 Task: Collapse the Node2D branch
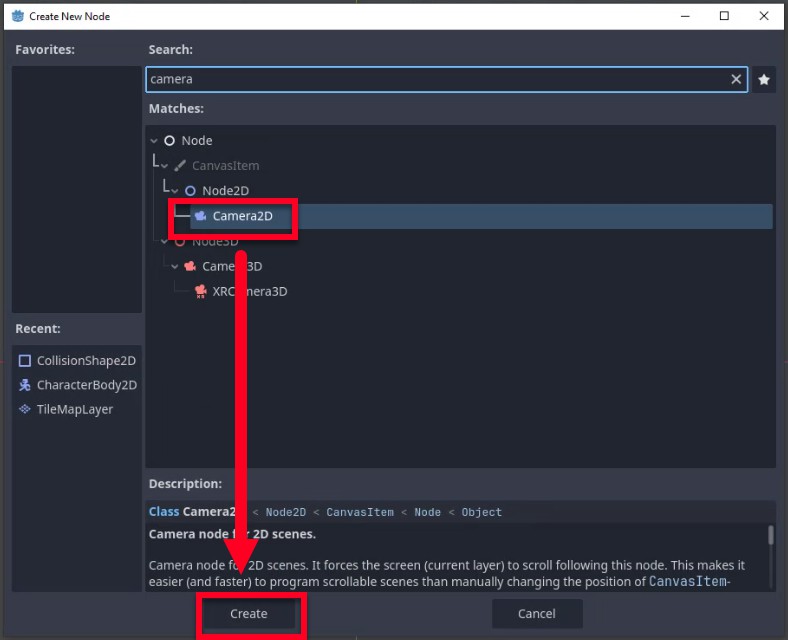coord(174,191)
